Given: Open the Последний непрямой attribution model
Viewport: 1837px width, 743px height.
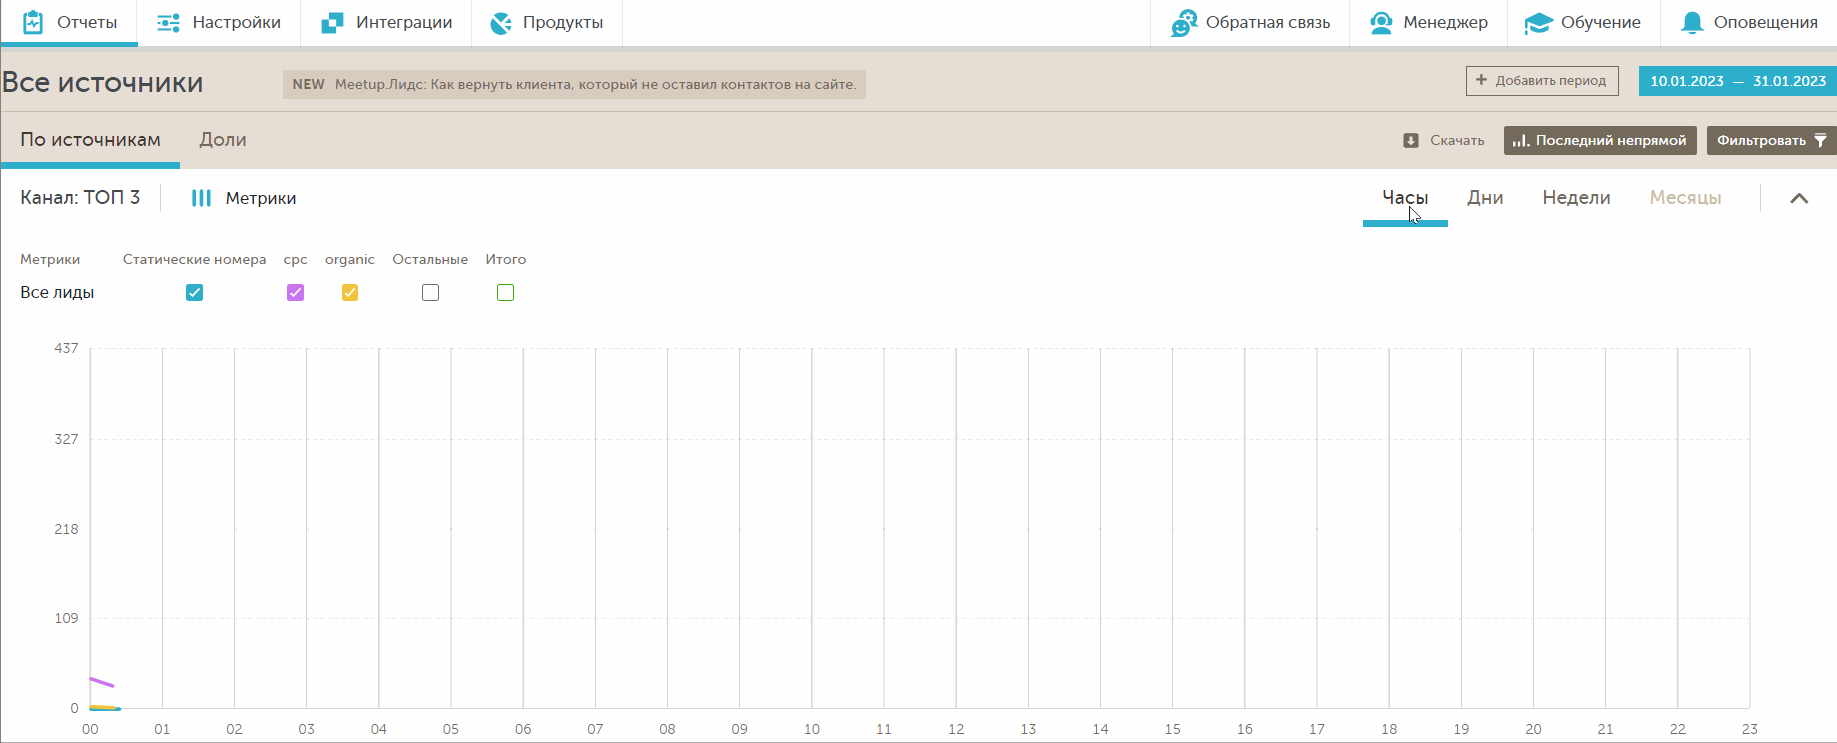Looking at the screenshot, I should tap(1600, 140).
